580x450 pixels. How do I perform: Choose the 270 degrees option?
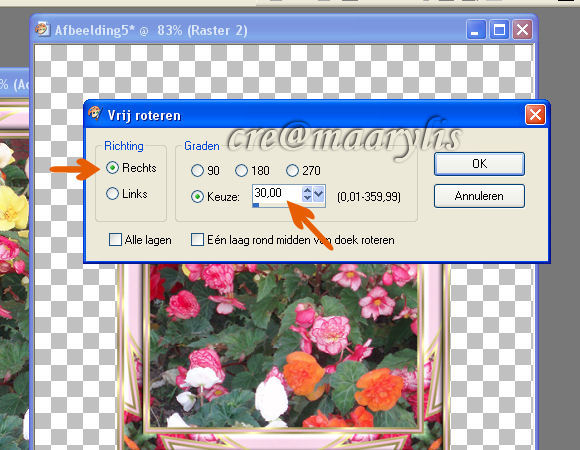point(292,170)
